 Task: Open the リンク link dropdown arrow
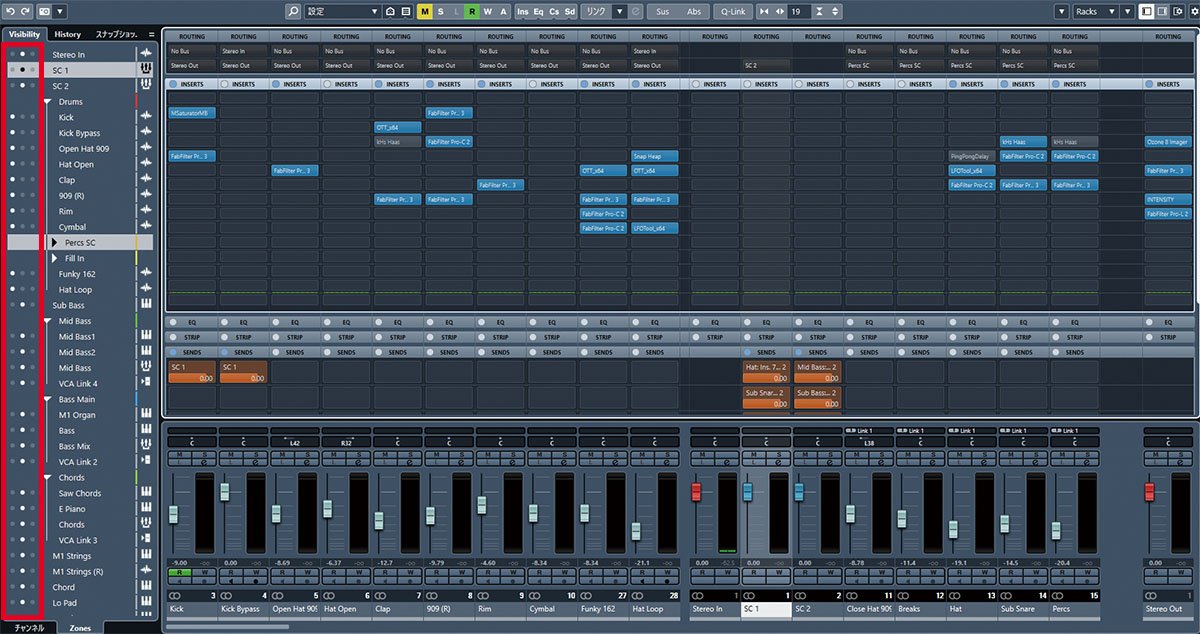619,11
